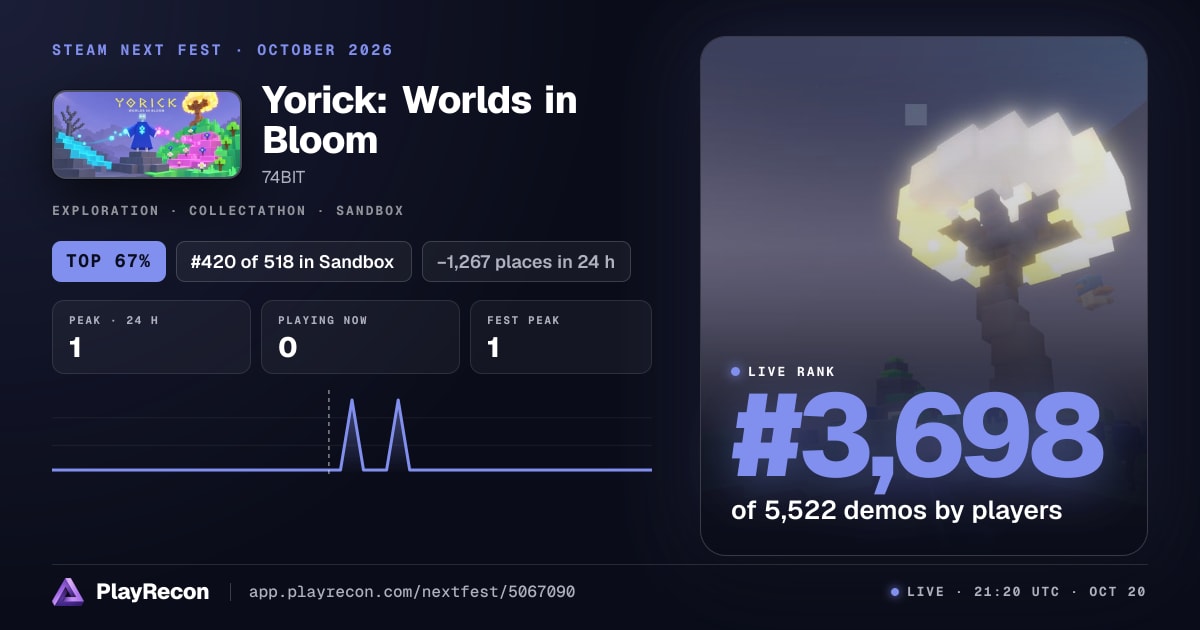This screenshot has height=630, width=1200.
Task: Open the app.playrecon.com/nextfest/5067090 link
Action: point(411,592)
